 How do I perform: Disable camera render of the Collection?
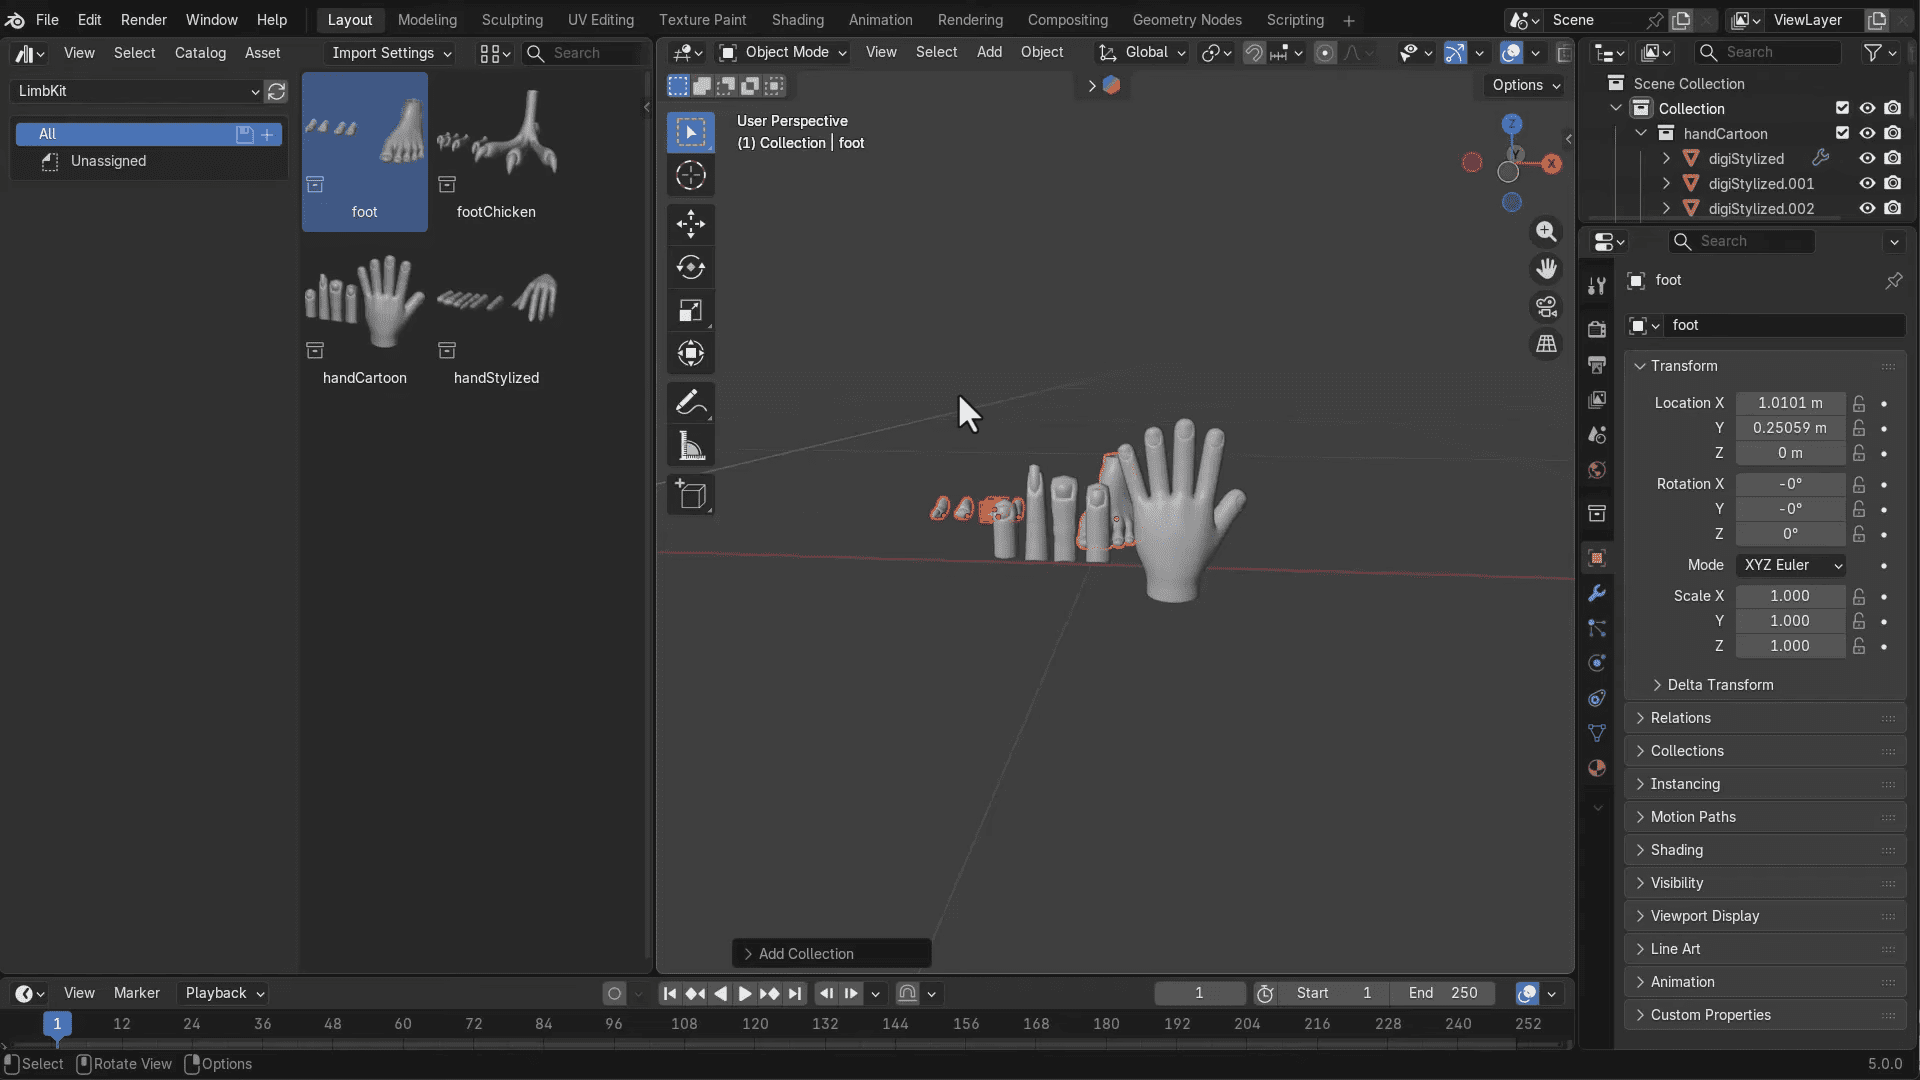(x=1894, y=108)
